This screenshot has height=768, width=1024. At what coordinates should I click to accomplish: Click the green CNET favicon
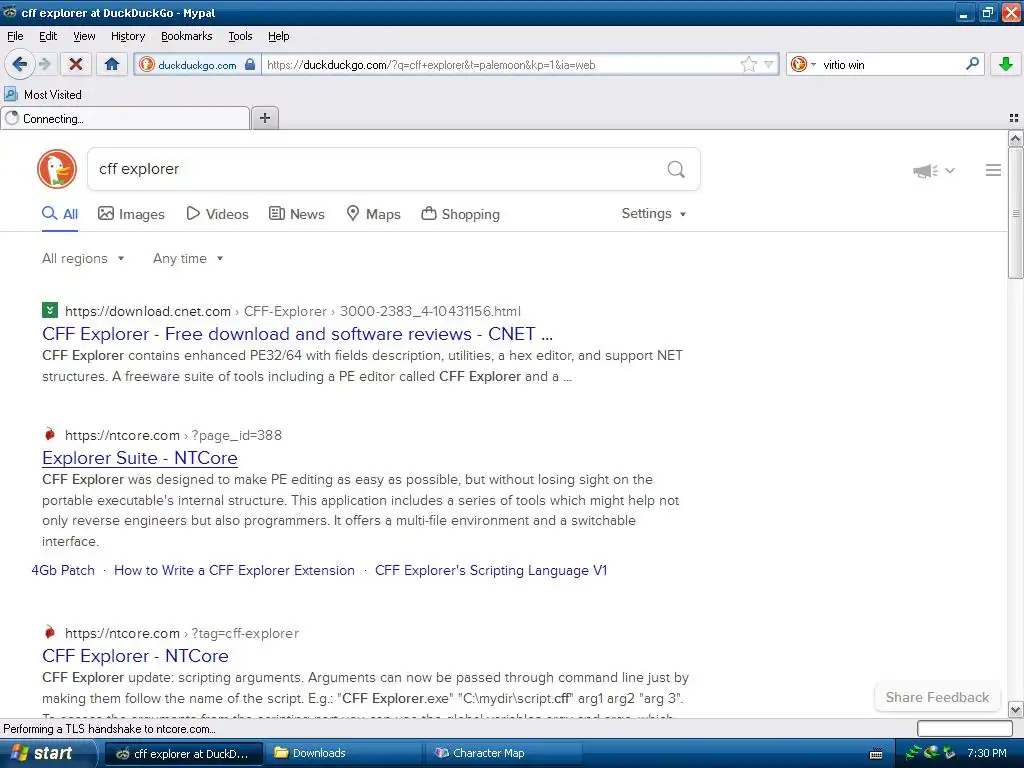[x=50, y=310]
